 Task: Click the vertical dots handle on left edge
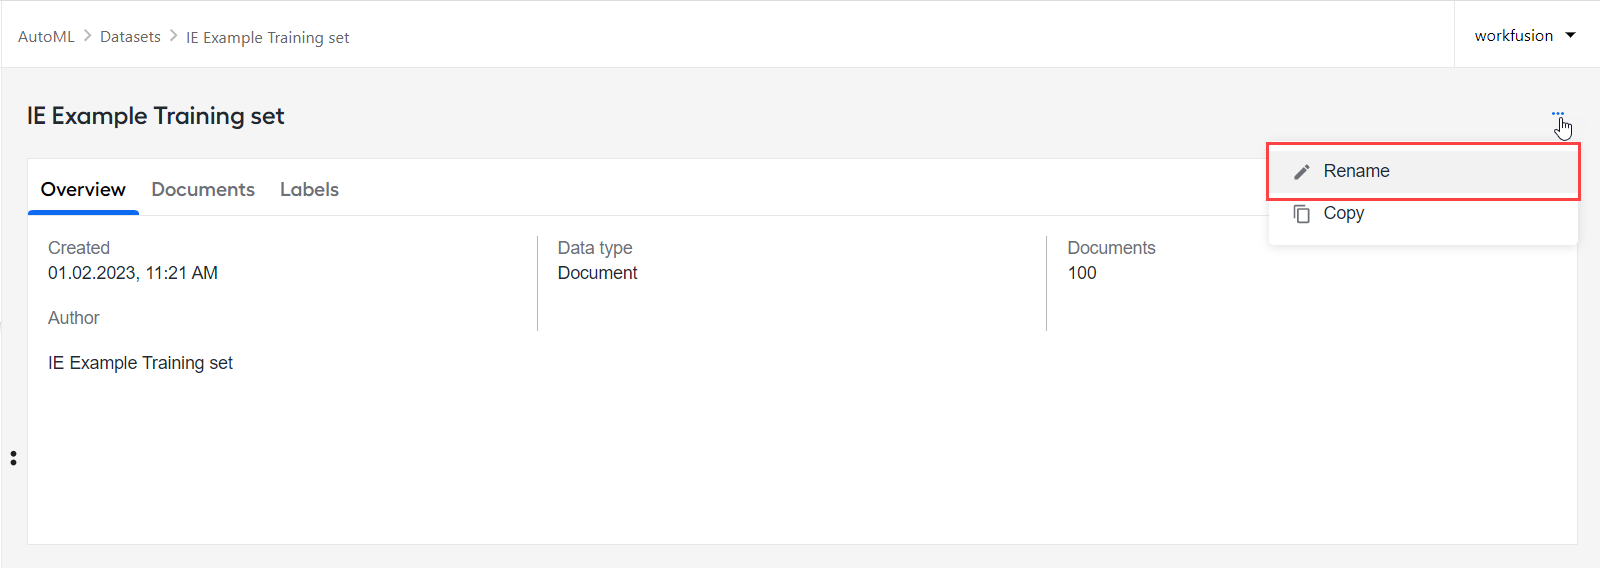13,458
